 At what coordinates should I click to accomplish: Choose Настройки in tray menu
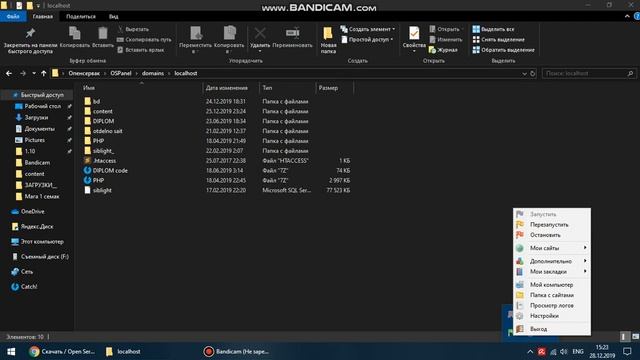(552, 316)
